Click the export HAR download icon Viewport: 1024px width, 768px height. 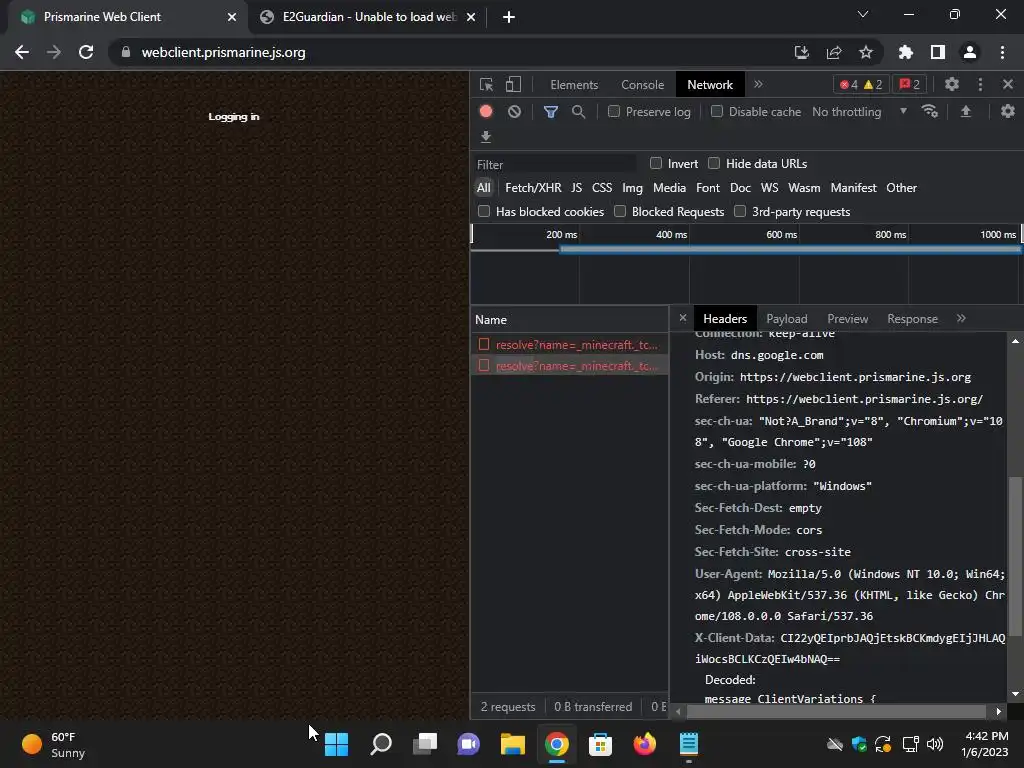pyautogui.click(x=485, y=136)
